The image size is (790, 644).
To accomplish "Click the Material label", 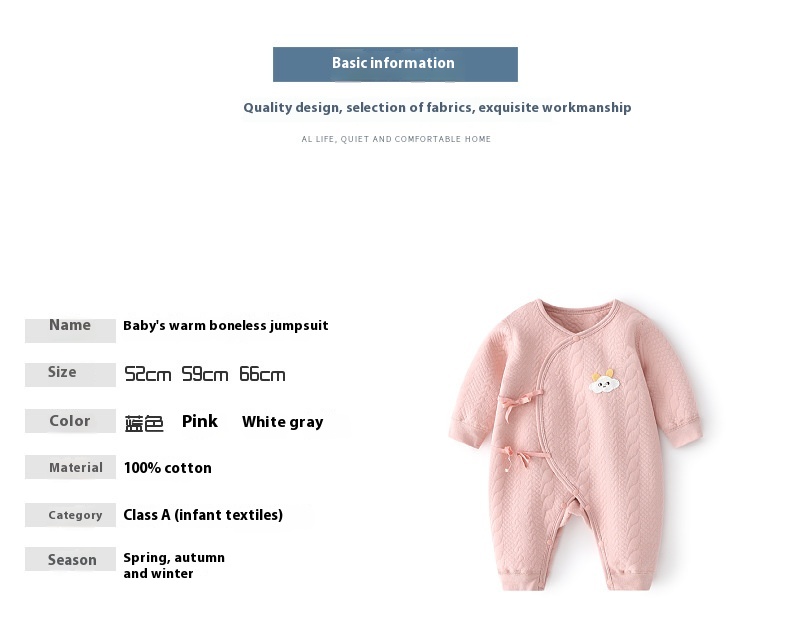I will point(76,468).
